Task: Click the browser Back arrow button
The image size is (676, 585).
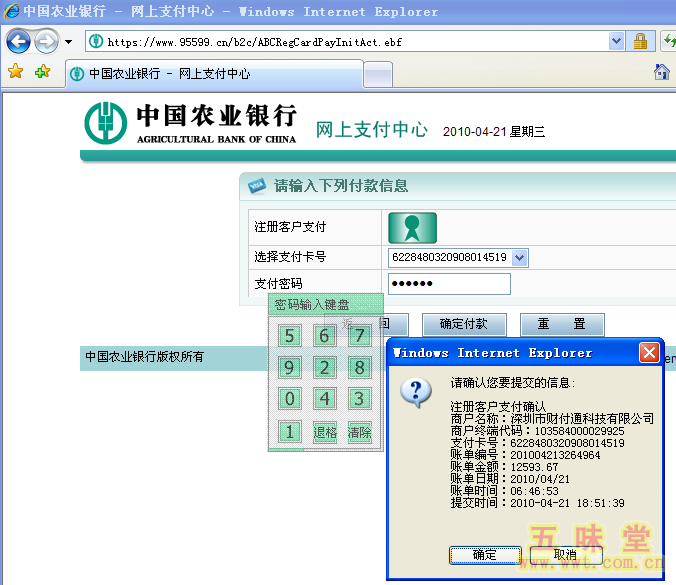Action: (19, 42)
